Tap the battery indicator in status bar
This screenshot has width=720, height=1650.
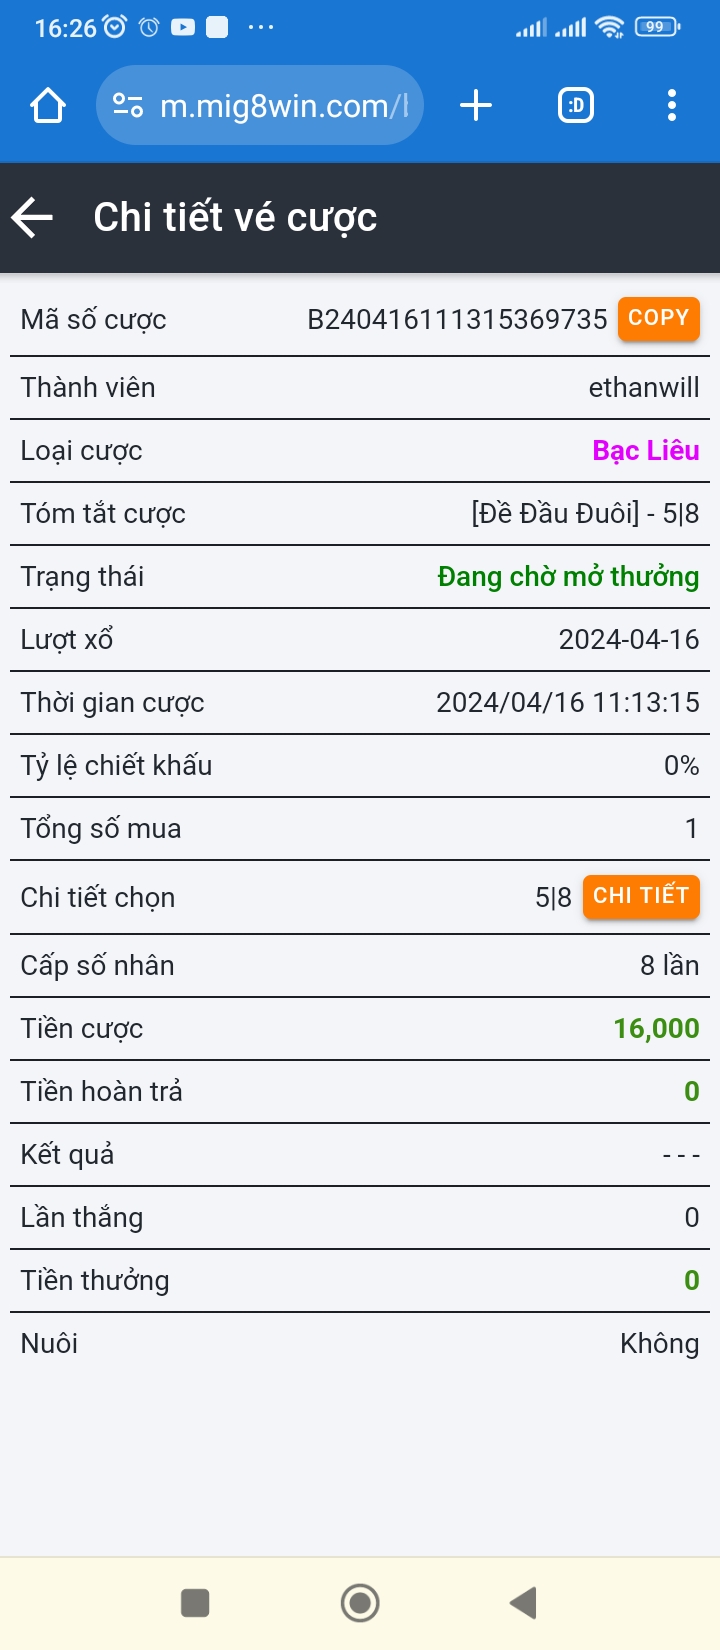click(656, 27)
